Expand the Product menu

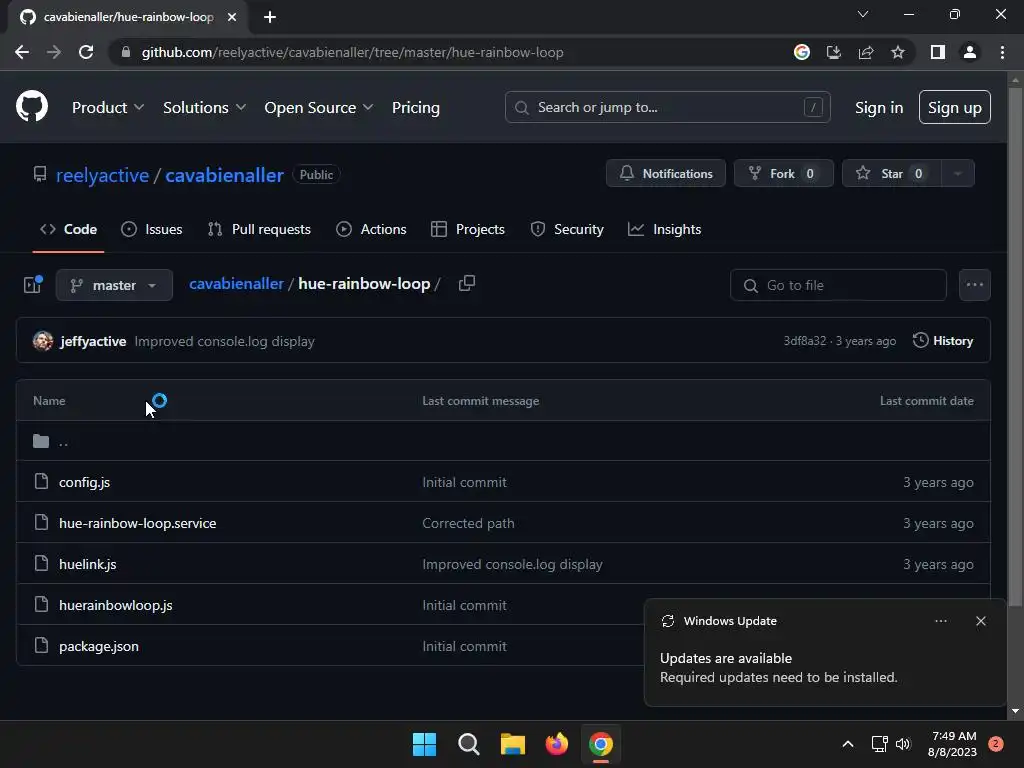coord(108,107)
